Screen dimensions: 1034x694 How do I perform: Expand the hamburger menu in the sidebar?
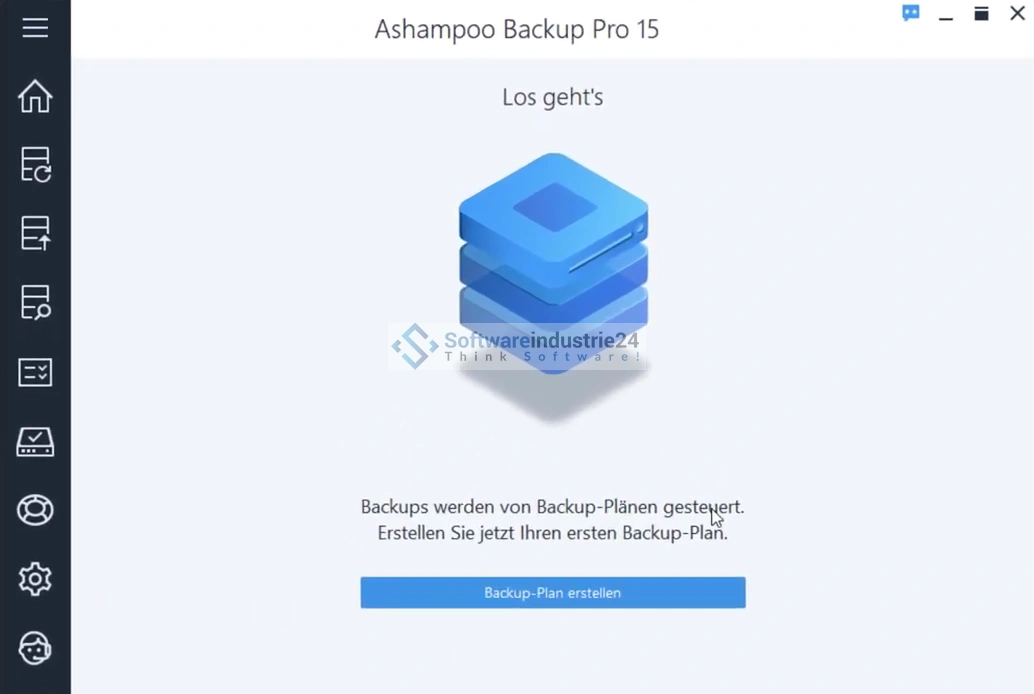click(35, 28)
